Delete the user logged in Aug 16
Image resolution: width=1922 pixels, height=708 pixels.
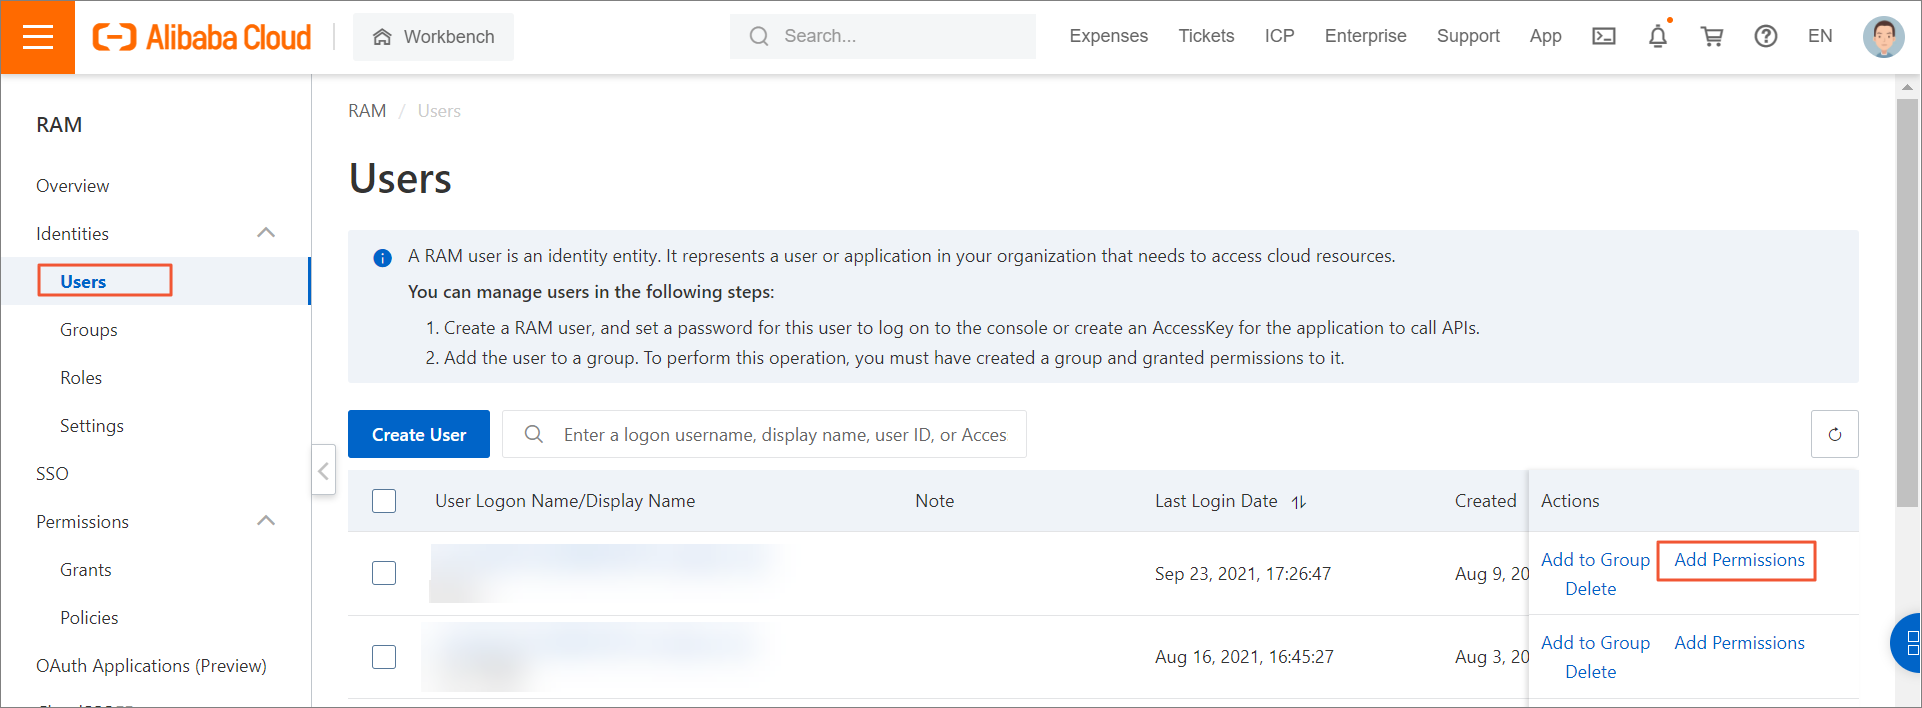pyautogui.click(x=1590, y=672)
